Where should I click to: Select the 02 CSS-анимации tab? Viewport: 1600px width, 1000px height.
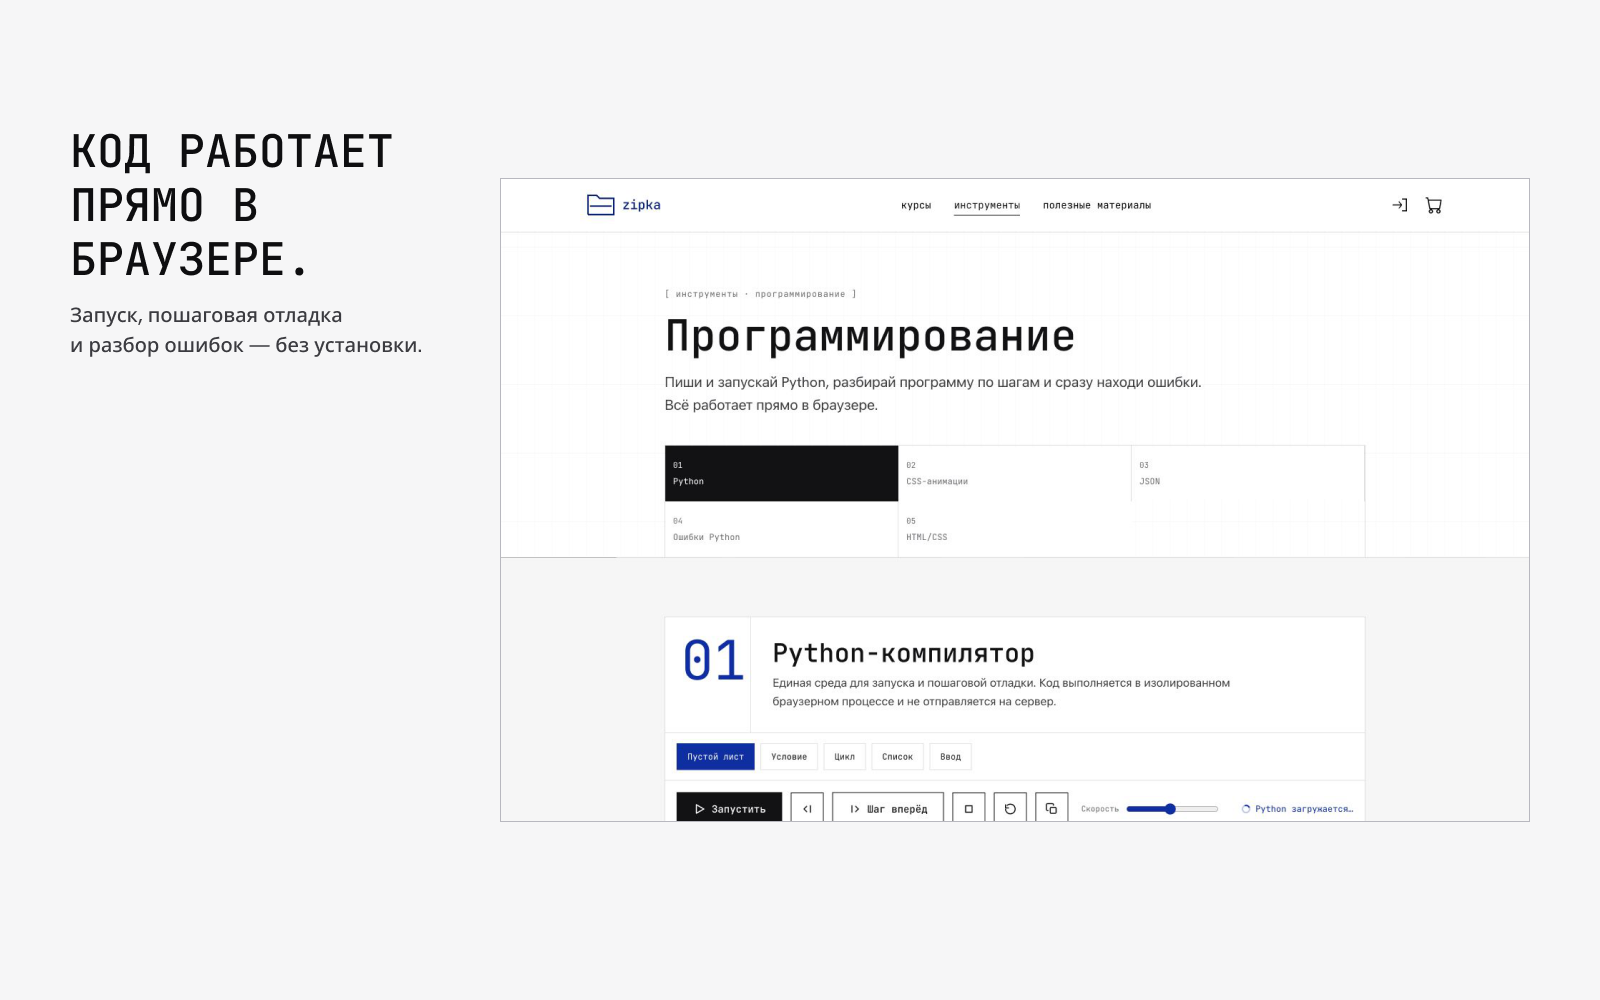pos(1014,473)
